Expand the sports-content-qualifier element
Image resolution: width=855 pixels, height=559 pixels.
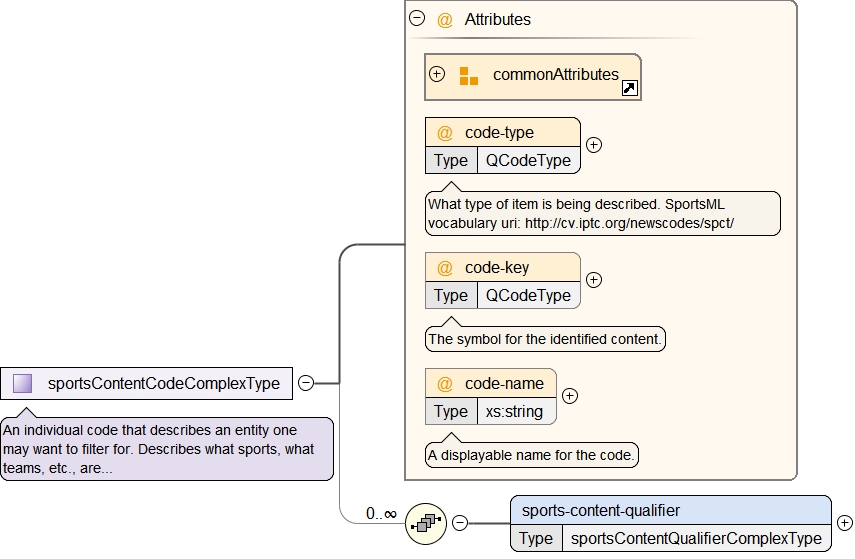[844, 523]
